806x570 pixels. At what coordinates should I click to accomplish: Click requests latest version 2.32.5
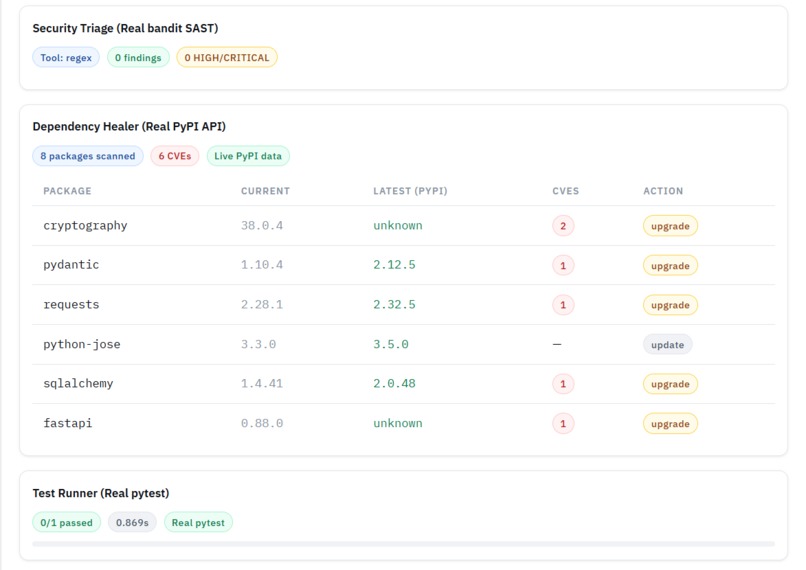point(394,304)
